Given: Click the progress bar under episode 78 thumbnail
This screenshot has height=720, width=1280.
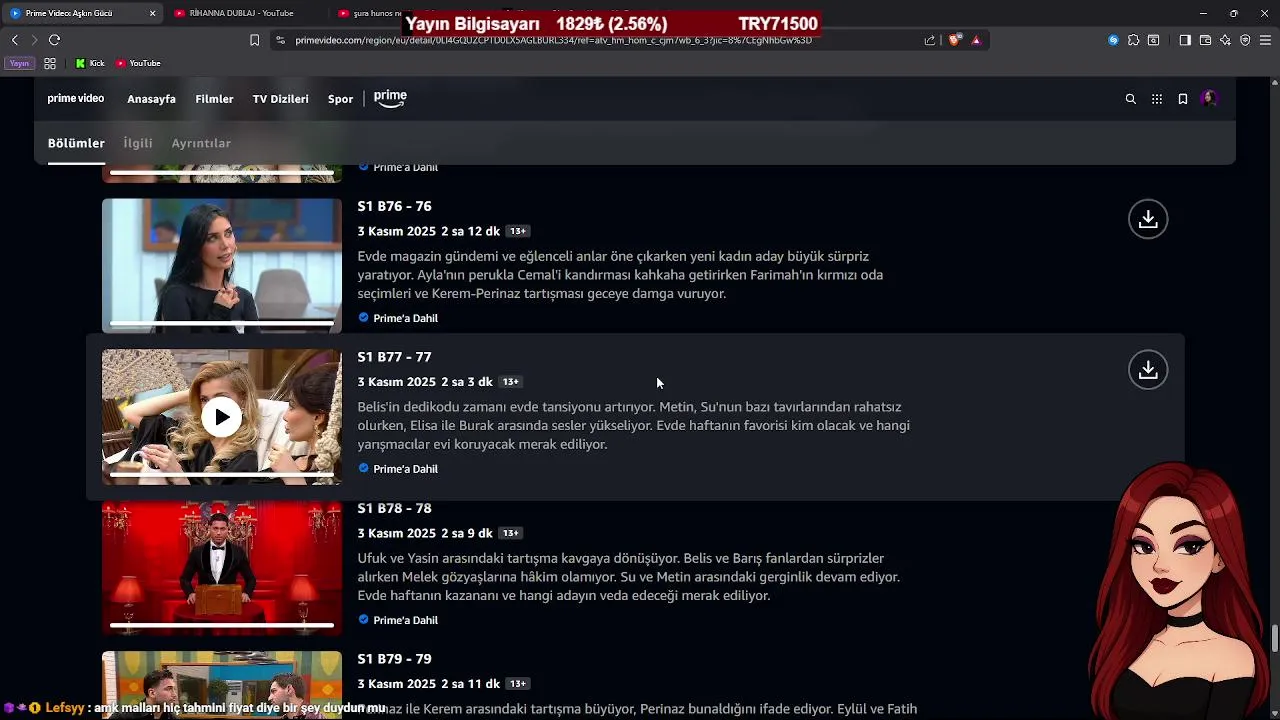Looking at the screenshot, I should pos(221,625).
